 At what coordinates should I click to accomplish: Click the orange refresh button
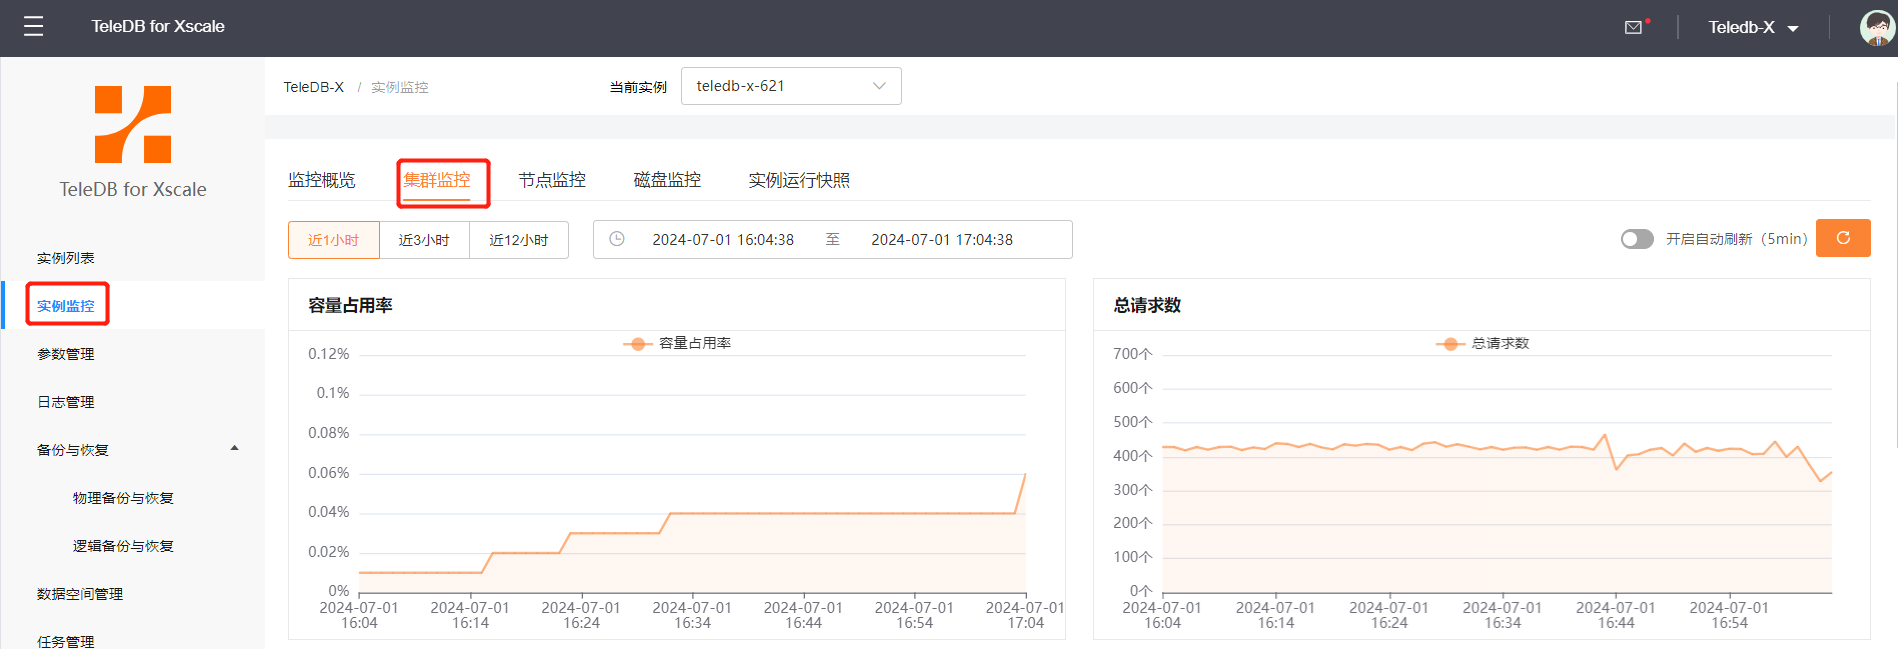click(x=1842, y=239)
